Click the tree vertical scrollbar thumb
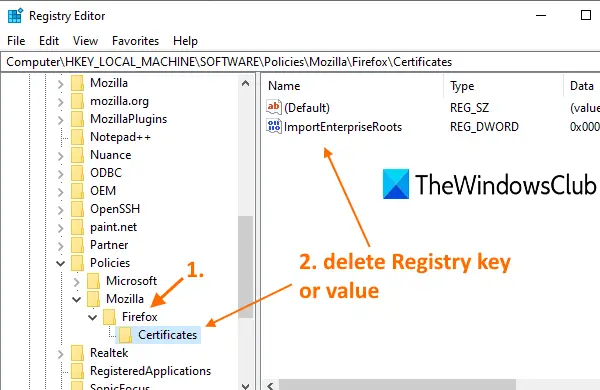Image resolution: width=600 pixels, height=390 pixels. point(246,267)
